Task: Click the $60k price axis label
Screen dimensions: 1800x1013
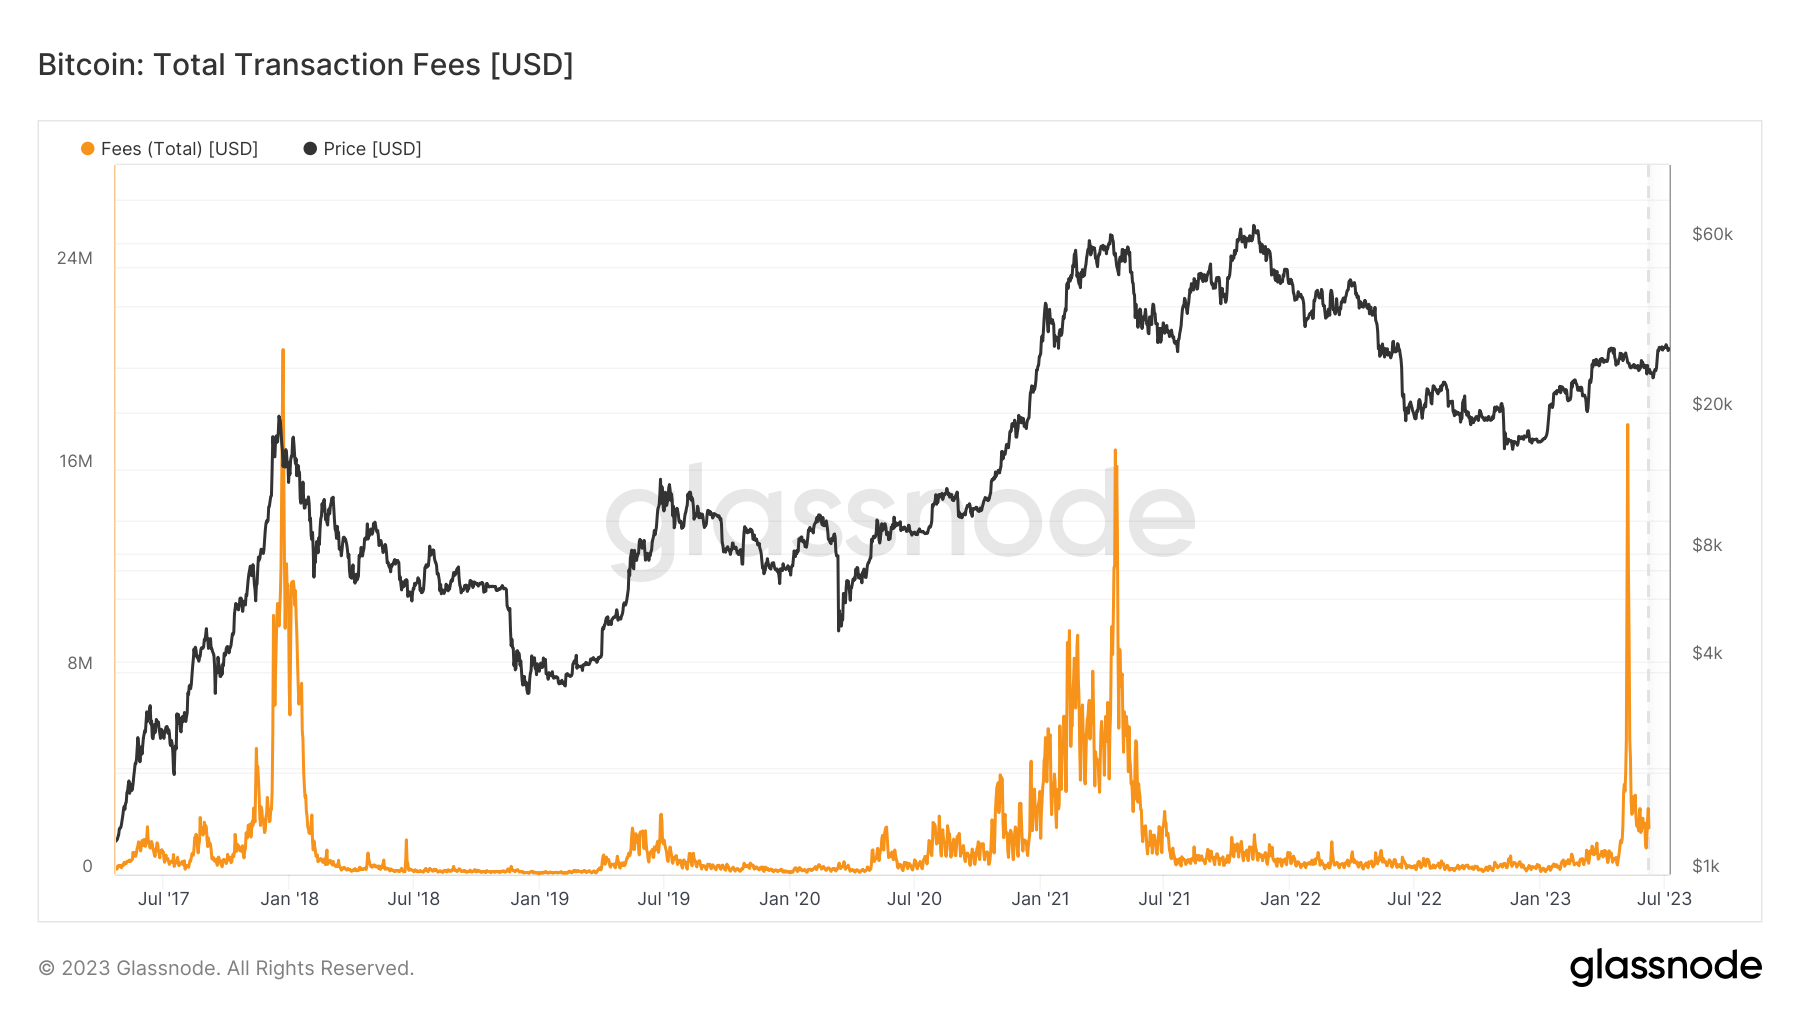Action: pos(1712,234)
